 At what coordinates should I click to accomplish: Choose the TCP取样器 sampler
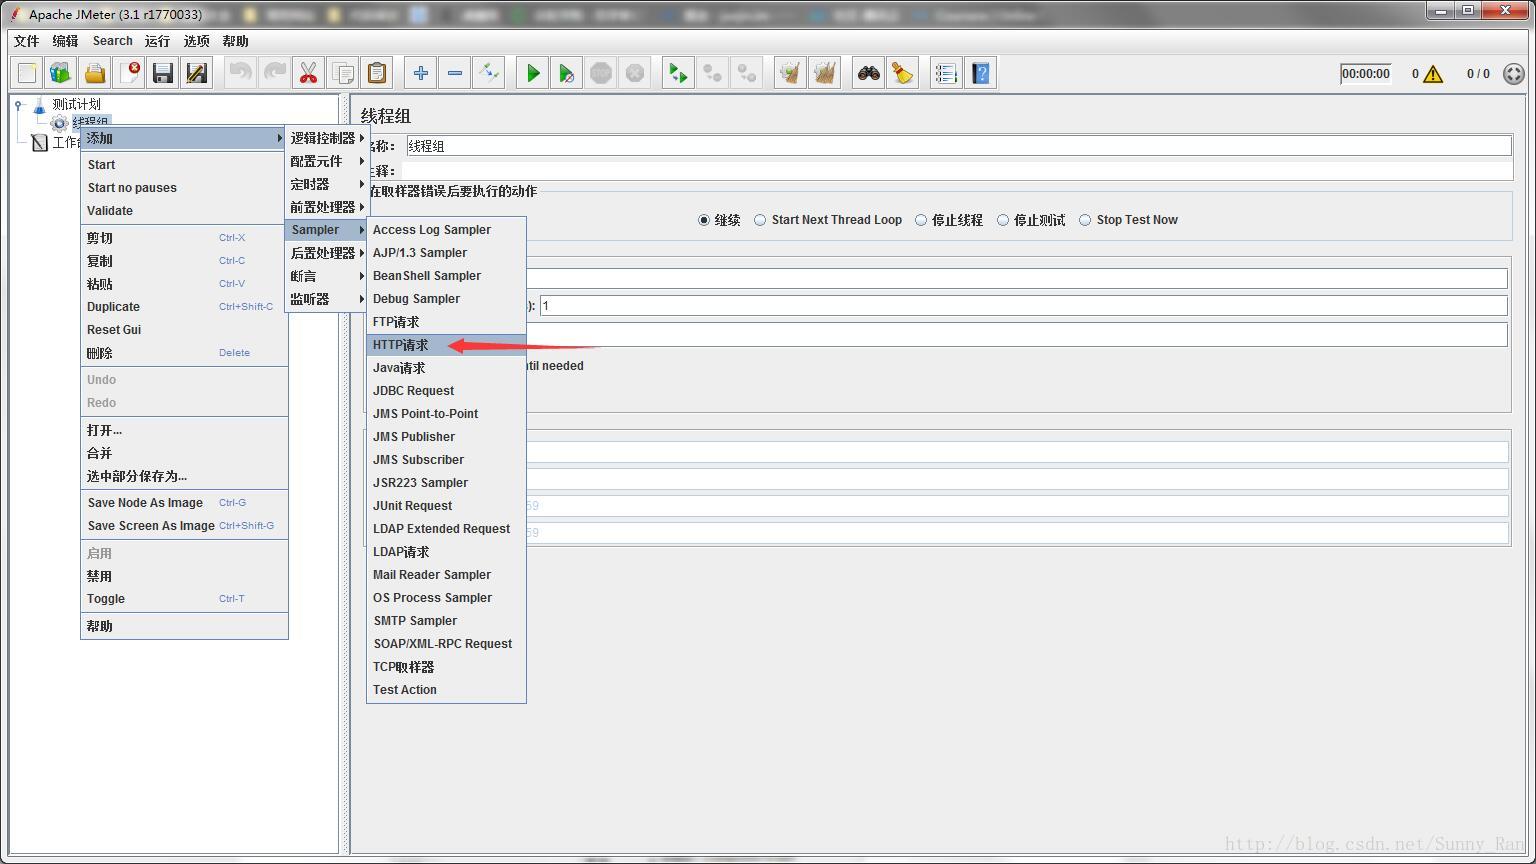446,667
